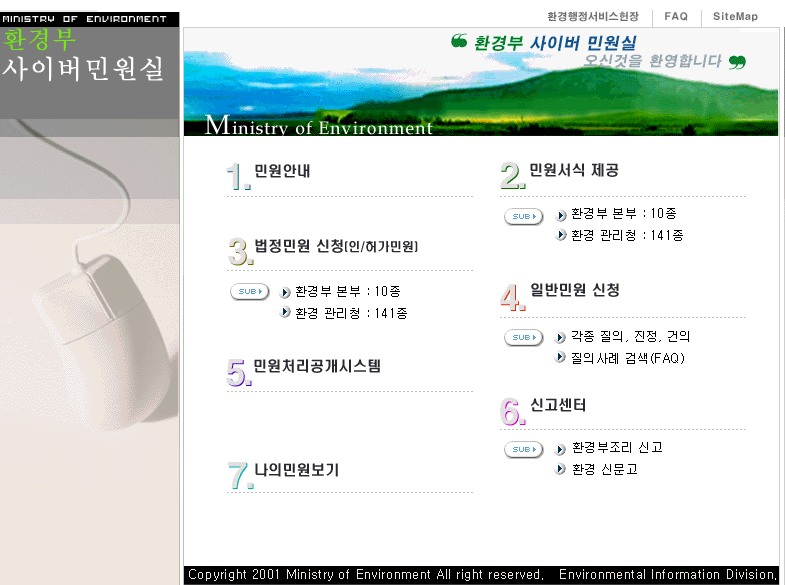The height and width of the screenshot is (585, 785).
Task: Click the Ministry of Environment banner image
Action: pos(481,82)
